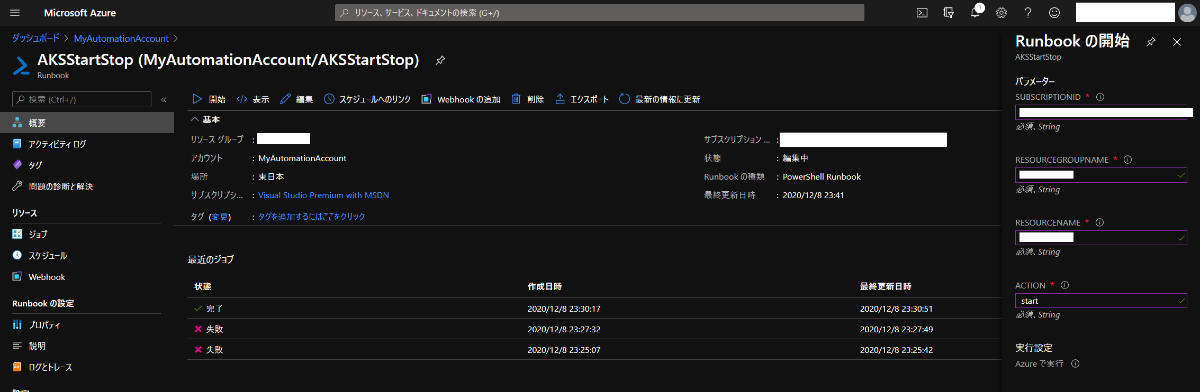
Task: Open portal settings gear
Action: [x=1001, y=13]
